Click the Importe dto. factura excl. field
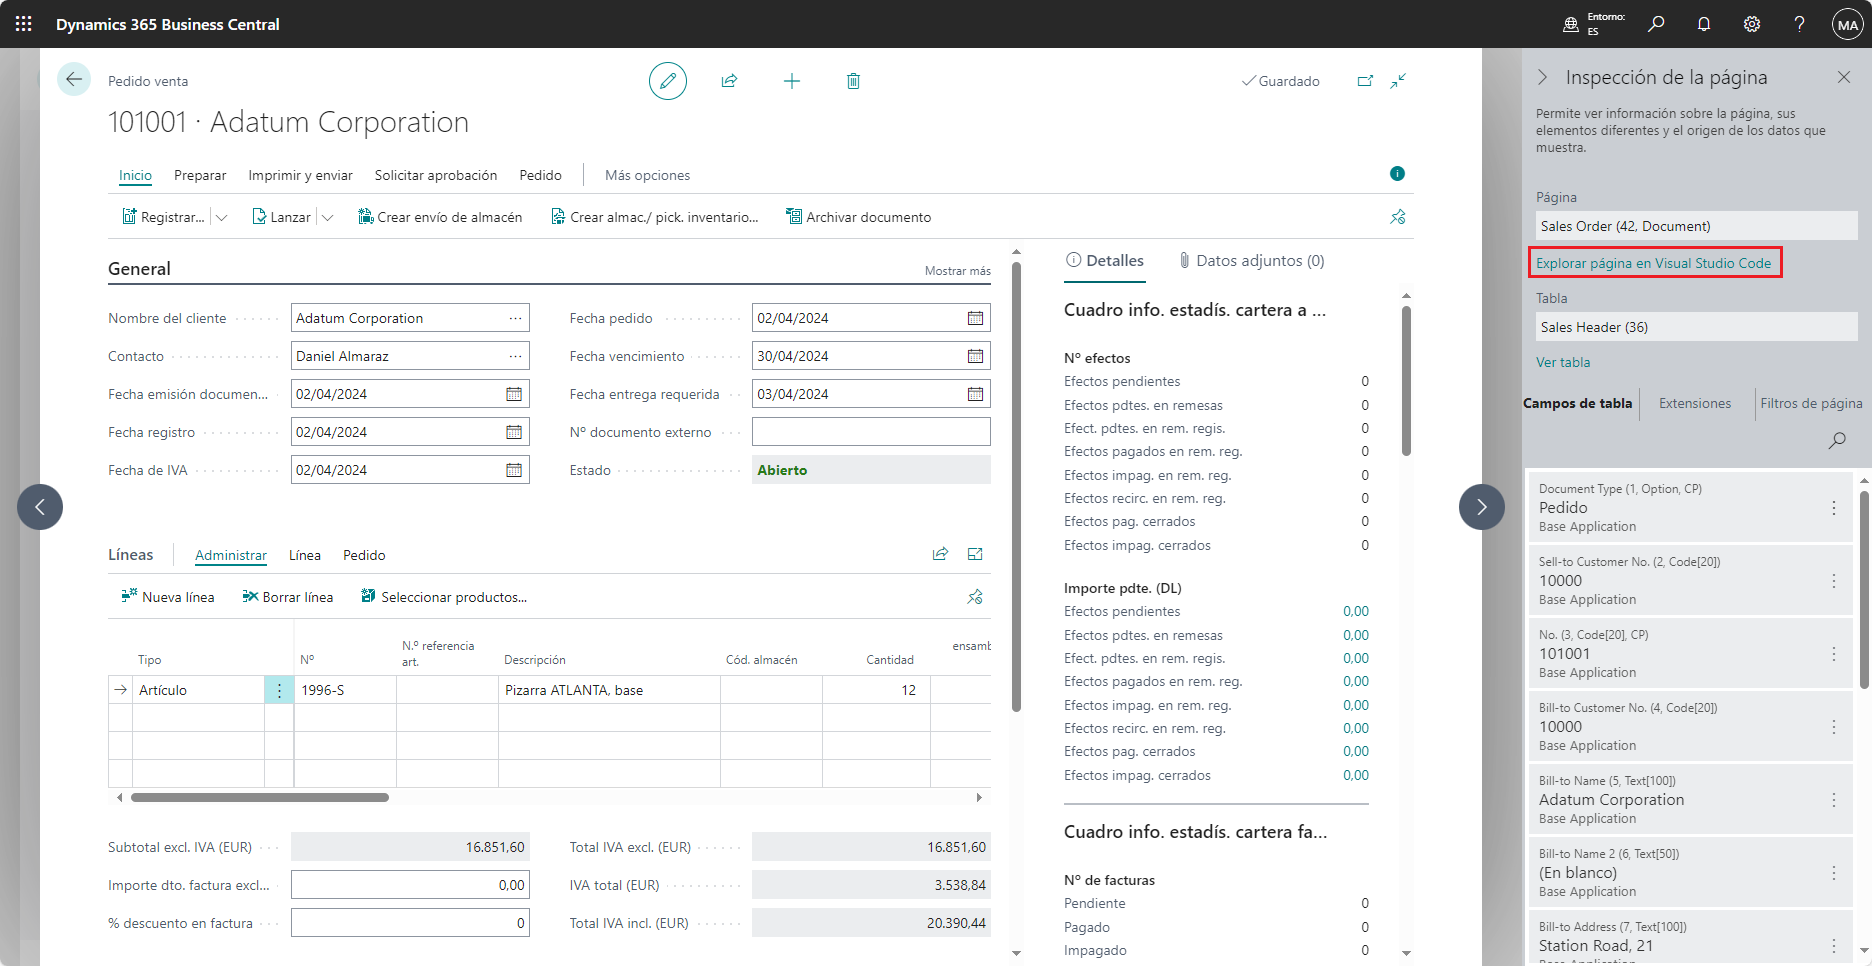The height and width of the screenshot is (966, 1872). coord(410,885)
